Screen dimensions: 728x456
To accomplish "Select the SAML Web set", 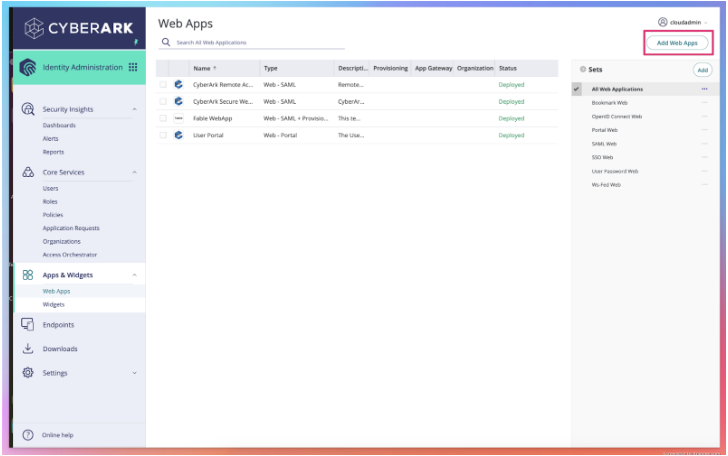I will (x=604, y=144).
